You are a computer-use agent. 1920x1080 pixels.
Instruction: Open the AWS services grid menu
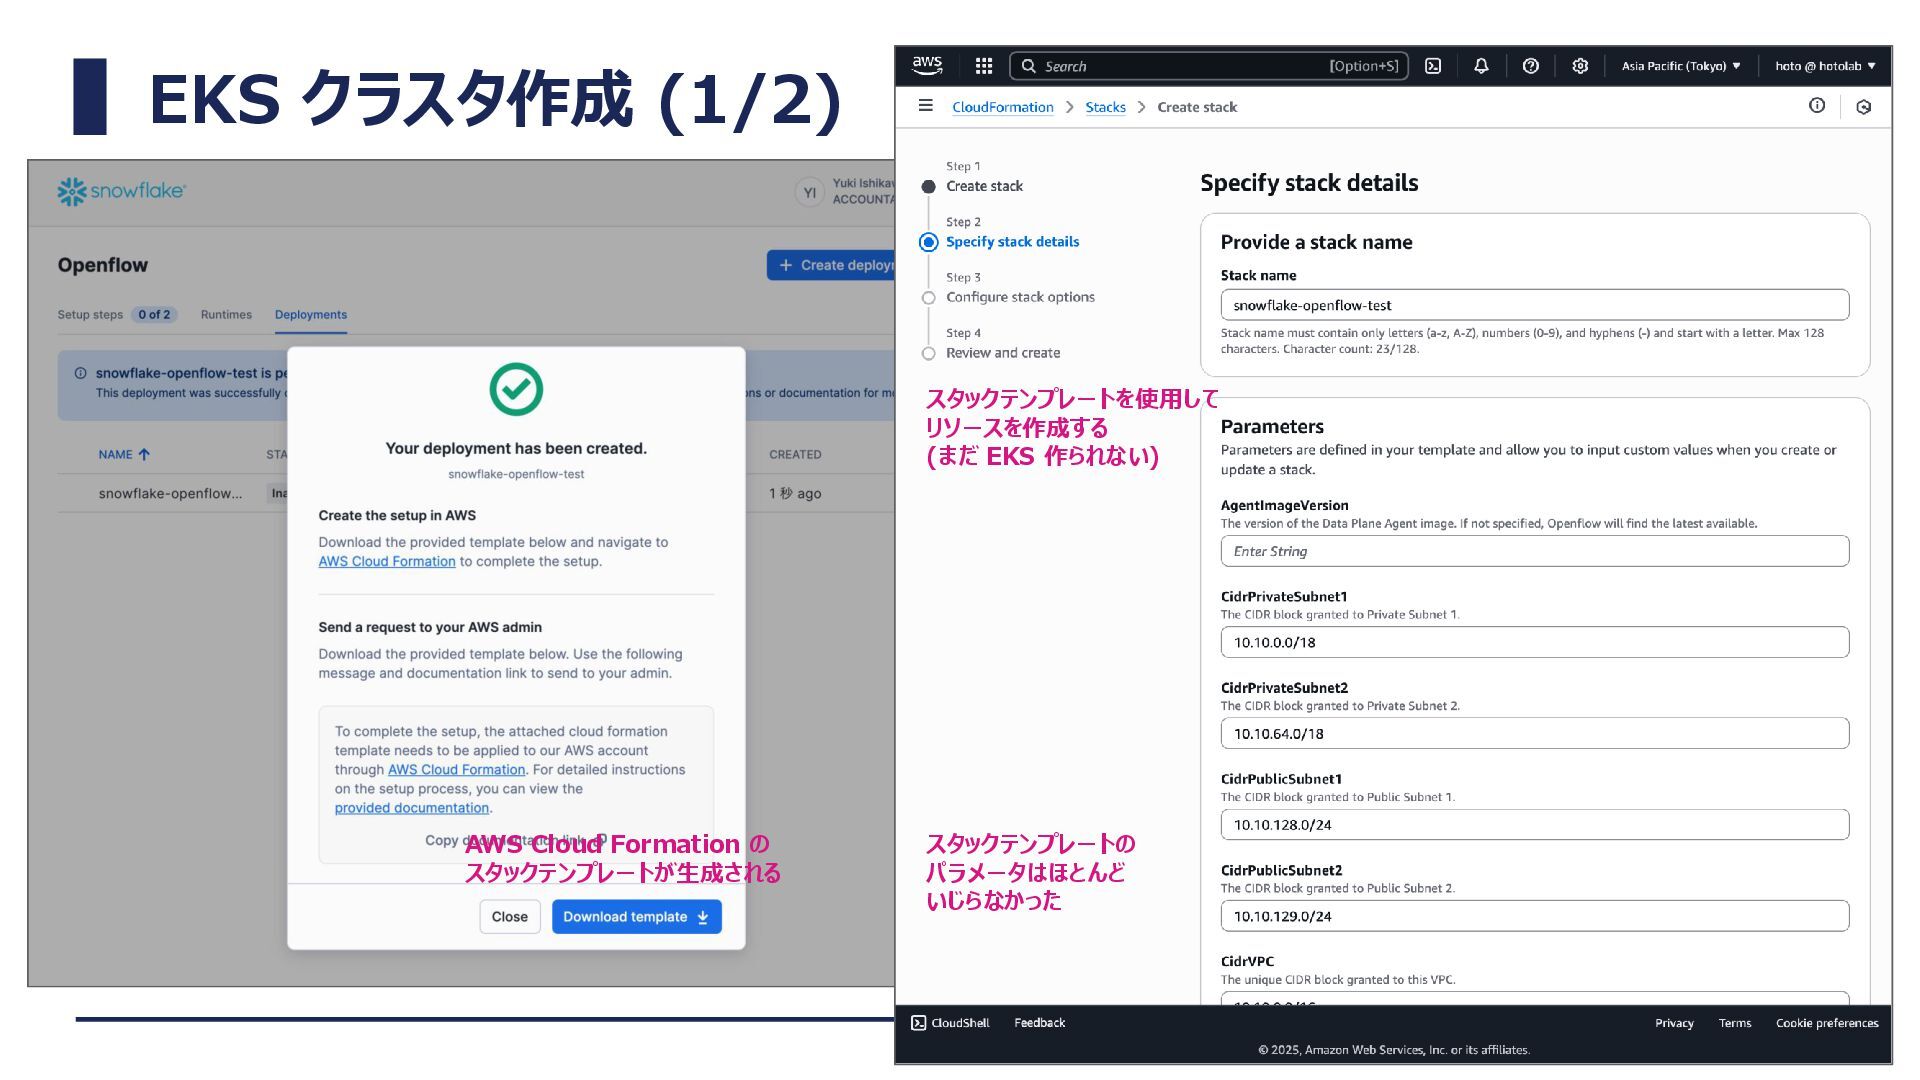coord(983,66)
